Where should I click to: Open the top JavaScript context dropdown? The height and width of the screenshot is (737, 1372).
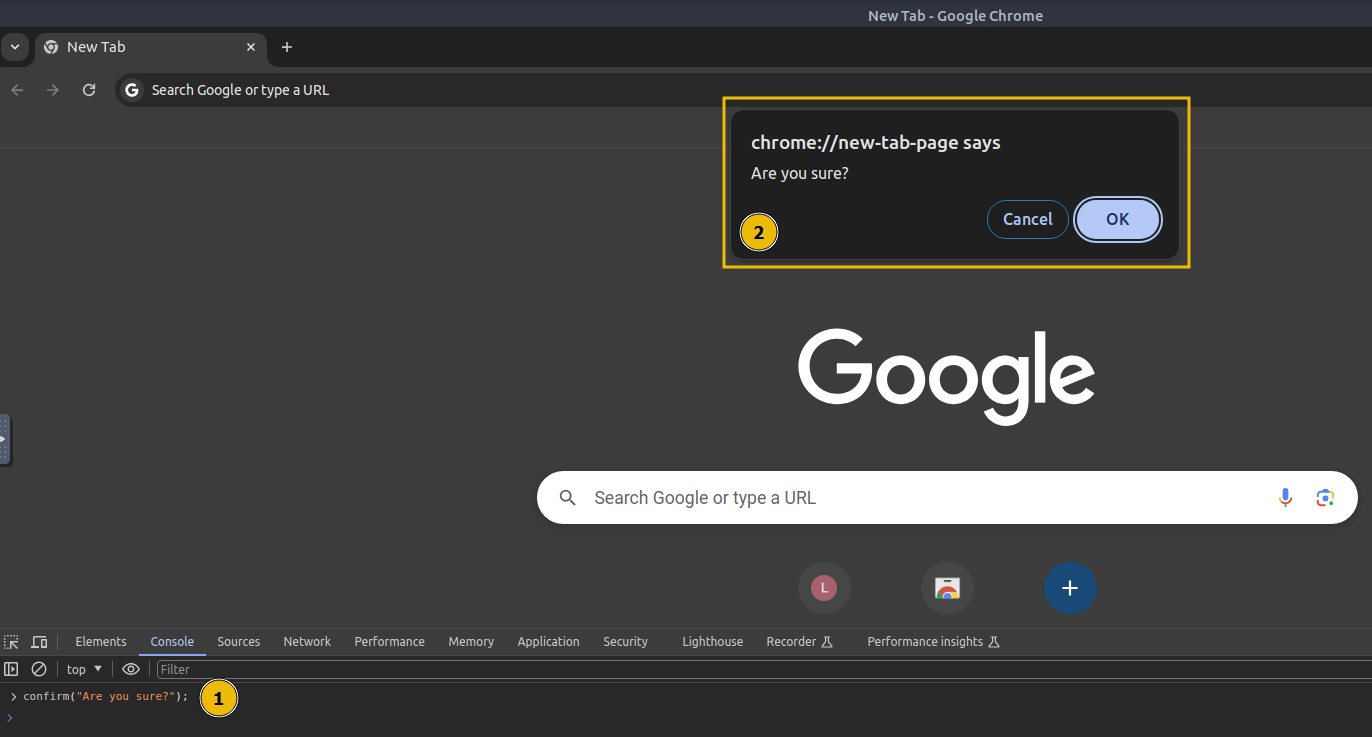[84, 669]
